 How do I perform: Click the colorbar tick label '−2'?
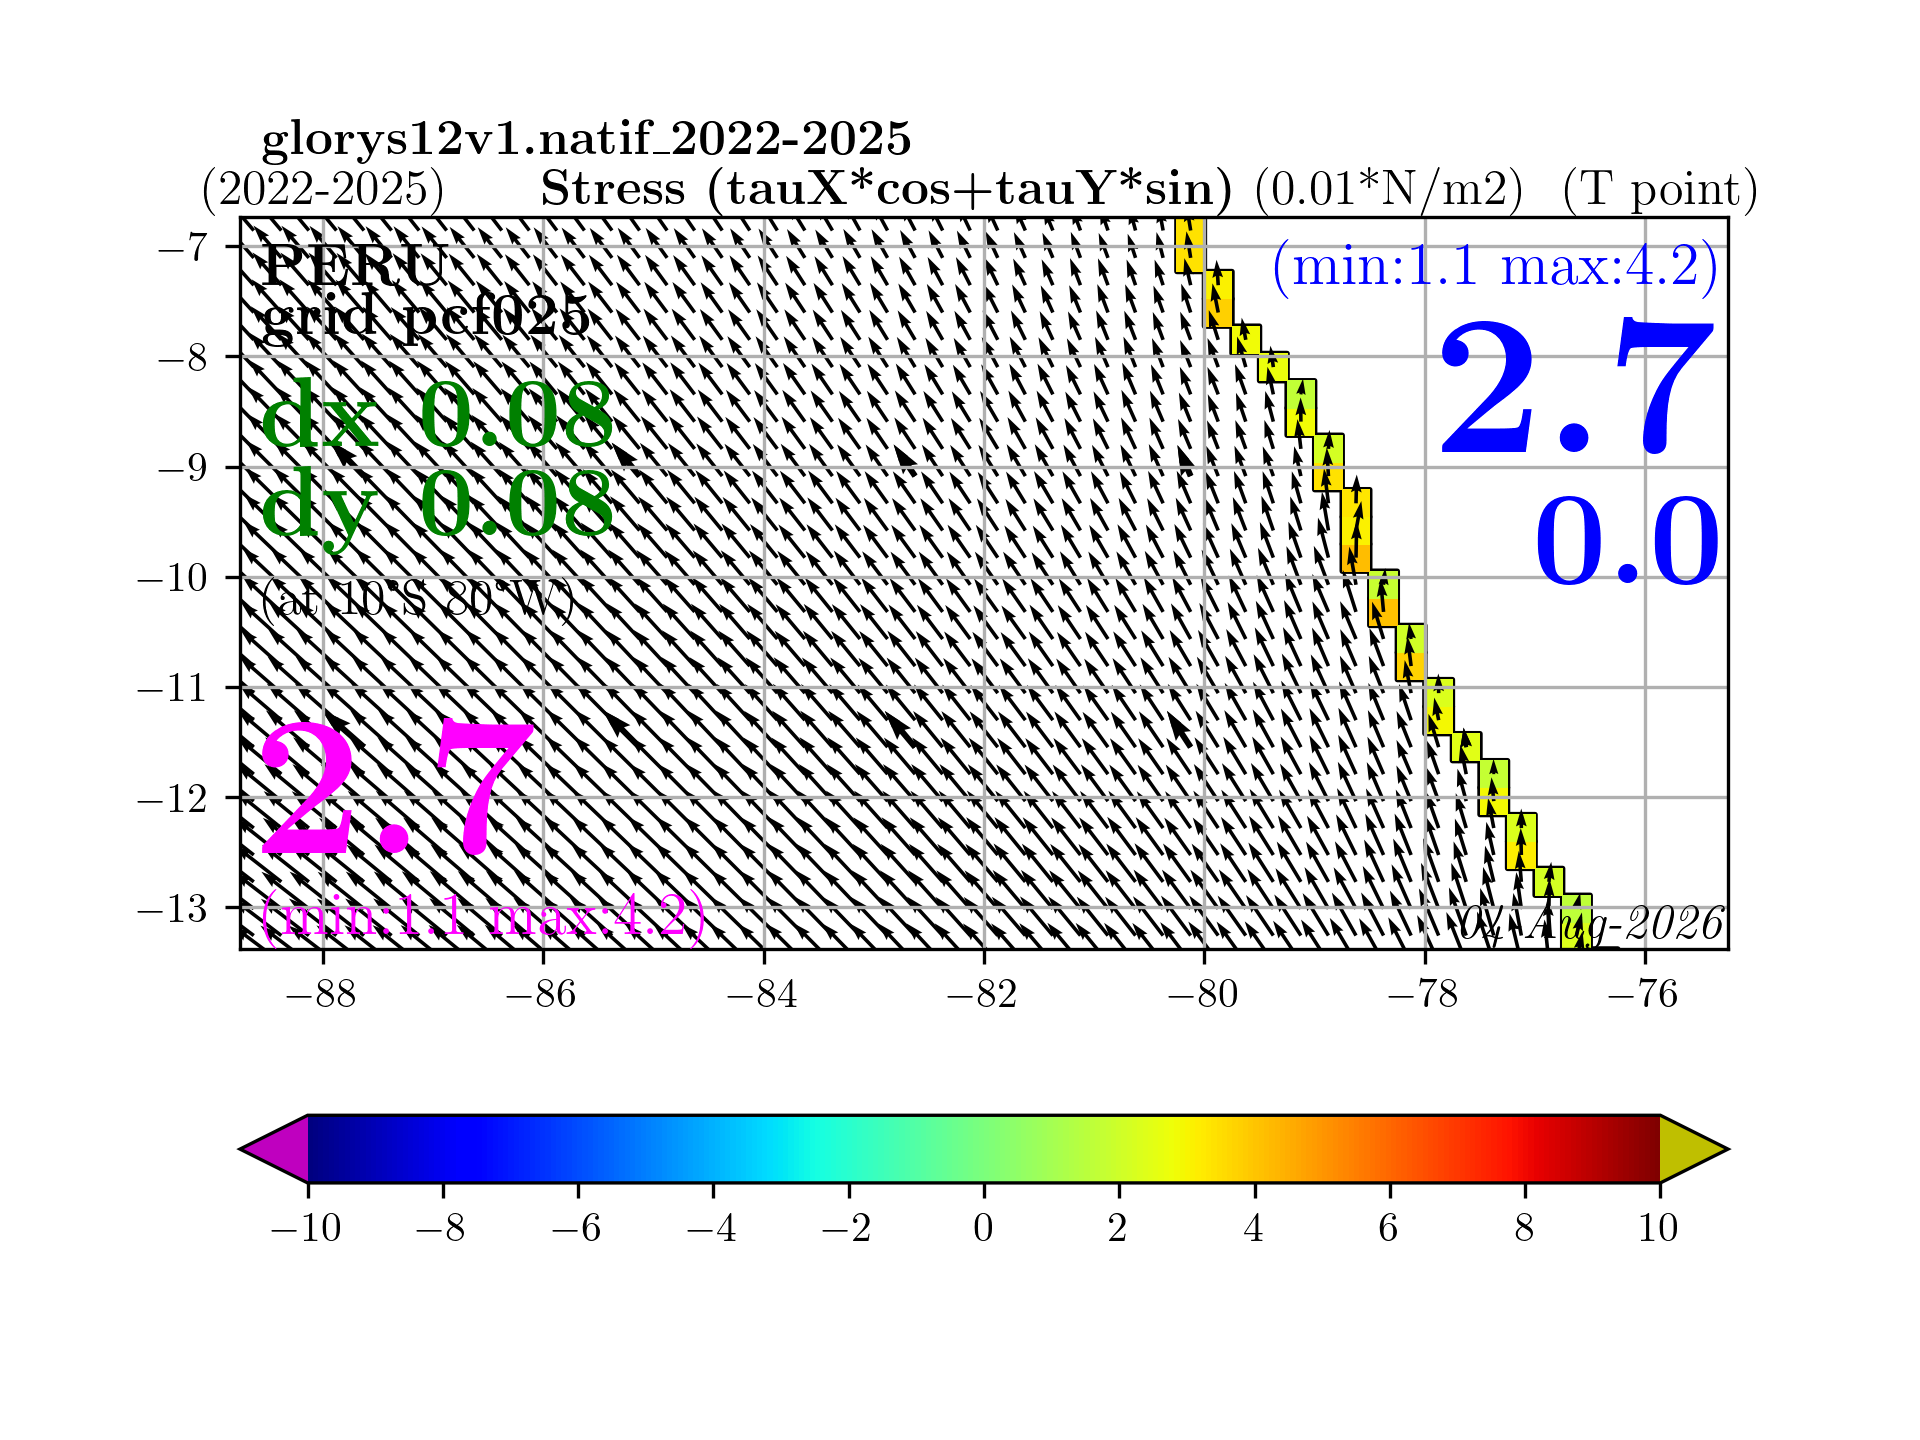847,1228
